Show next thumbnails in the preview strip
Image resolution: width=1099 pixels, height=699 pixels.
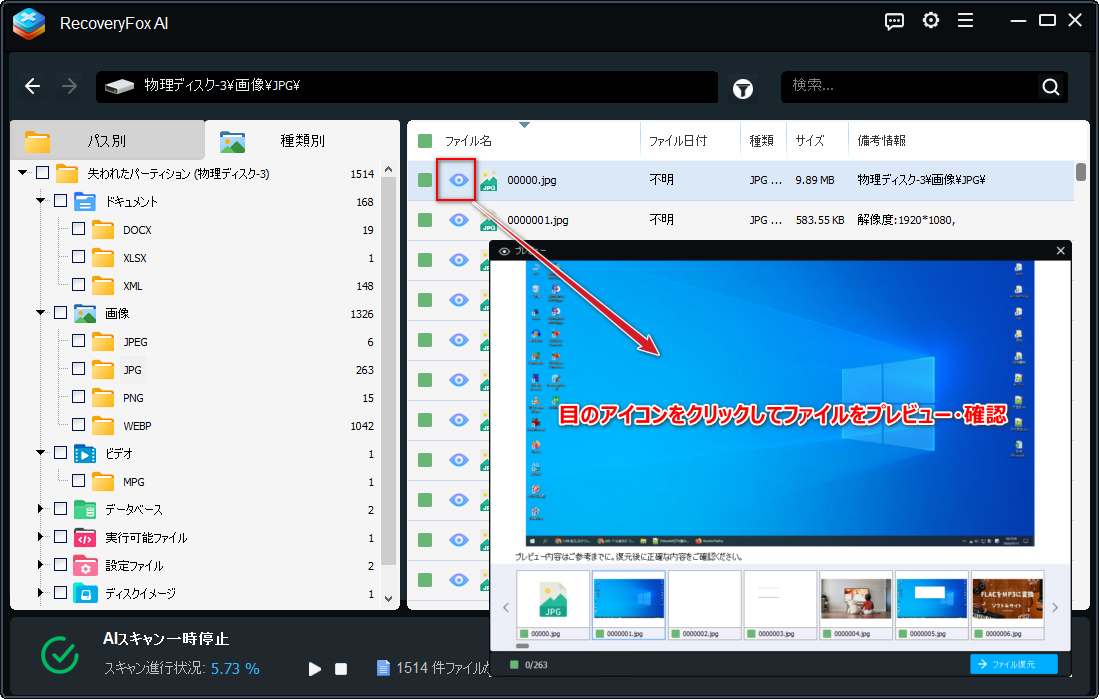[x=1055, y=608]
